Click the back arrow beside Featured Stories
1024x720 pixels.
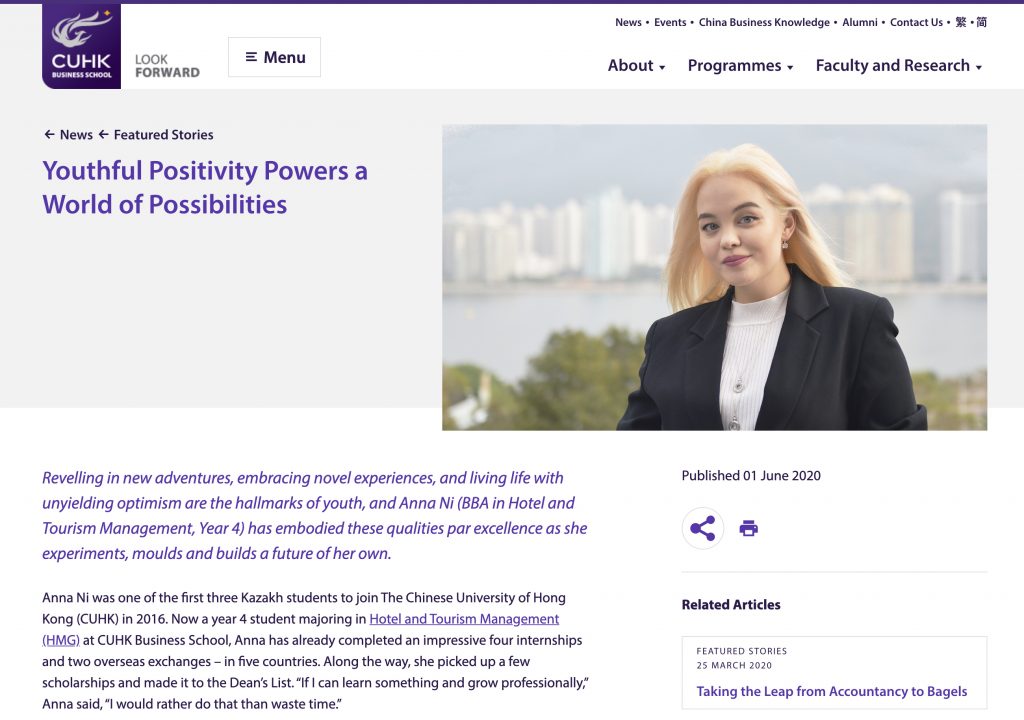[x=103, y=134]
